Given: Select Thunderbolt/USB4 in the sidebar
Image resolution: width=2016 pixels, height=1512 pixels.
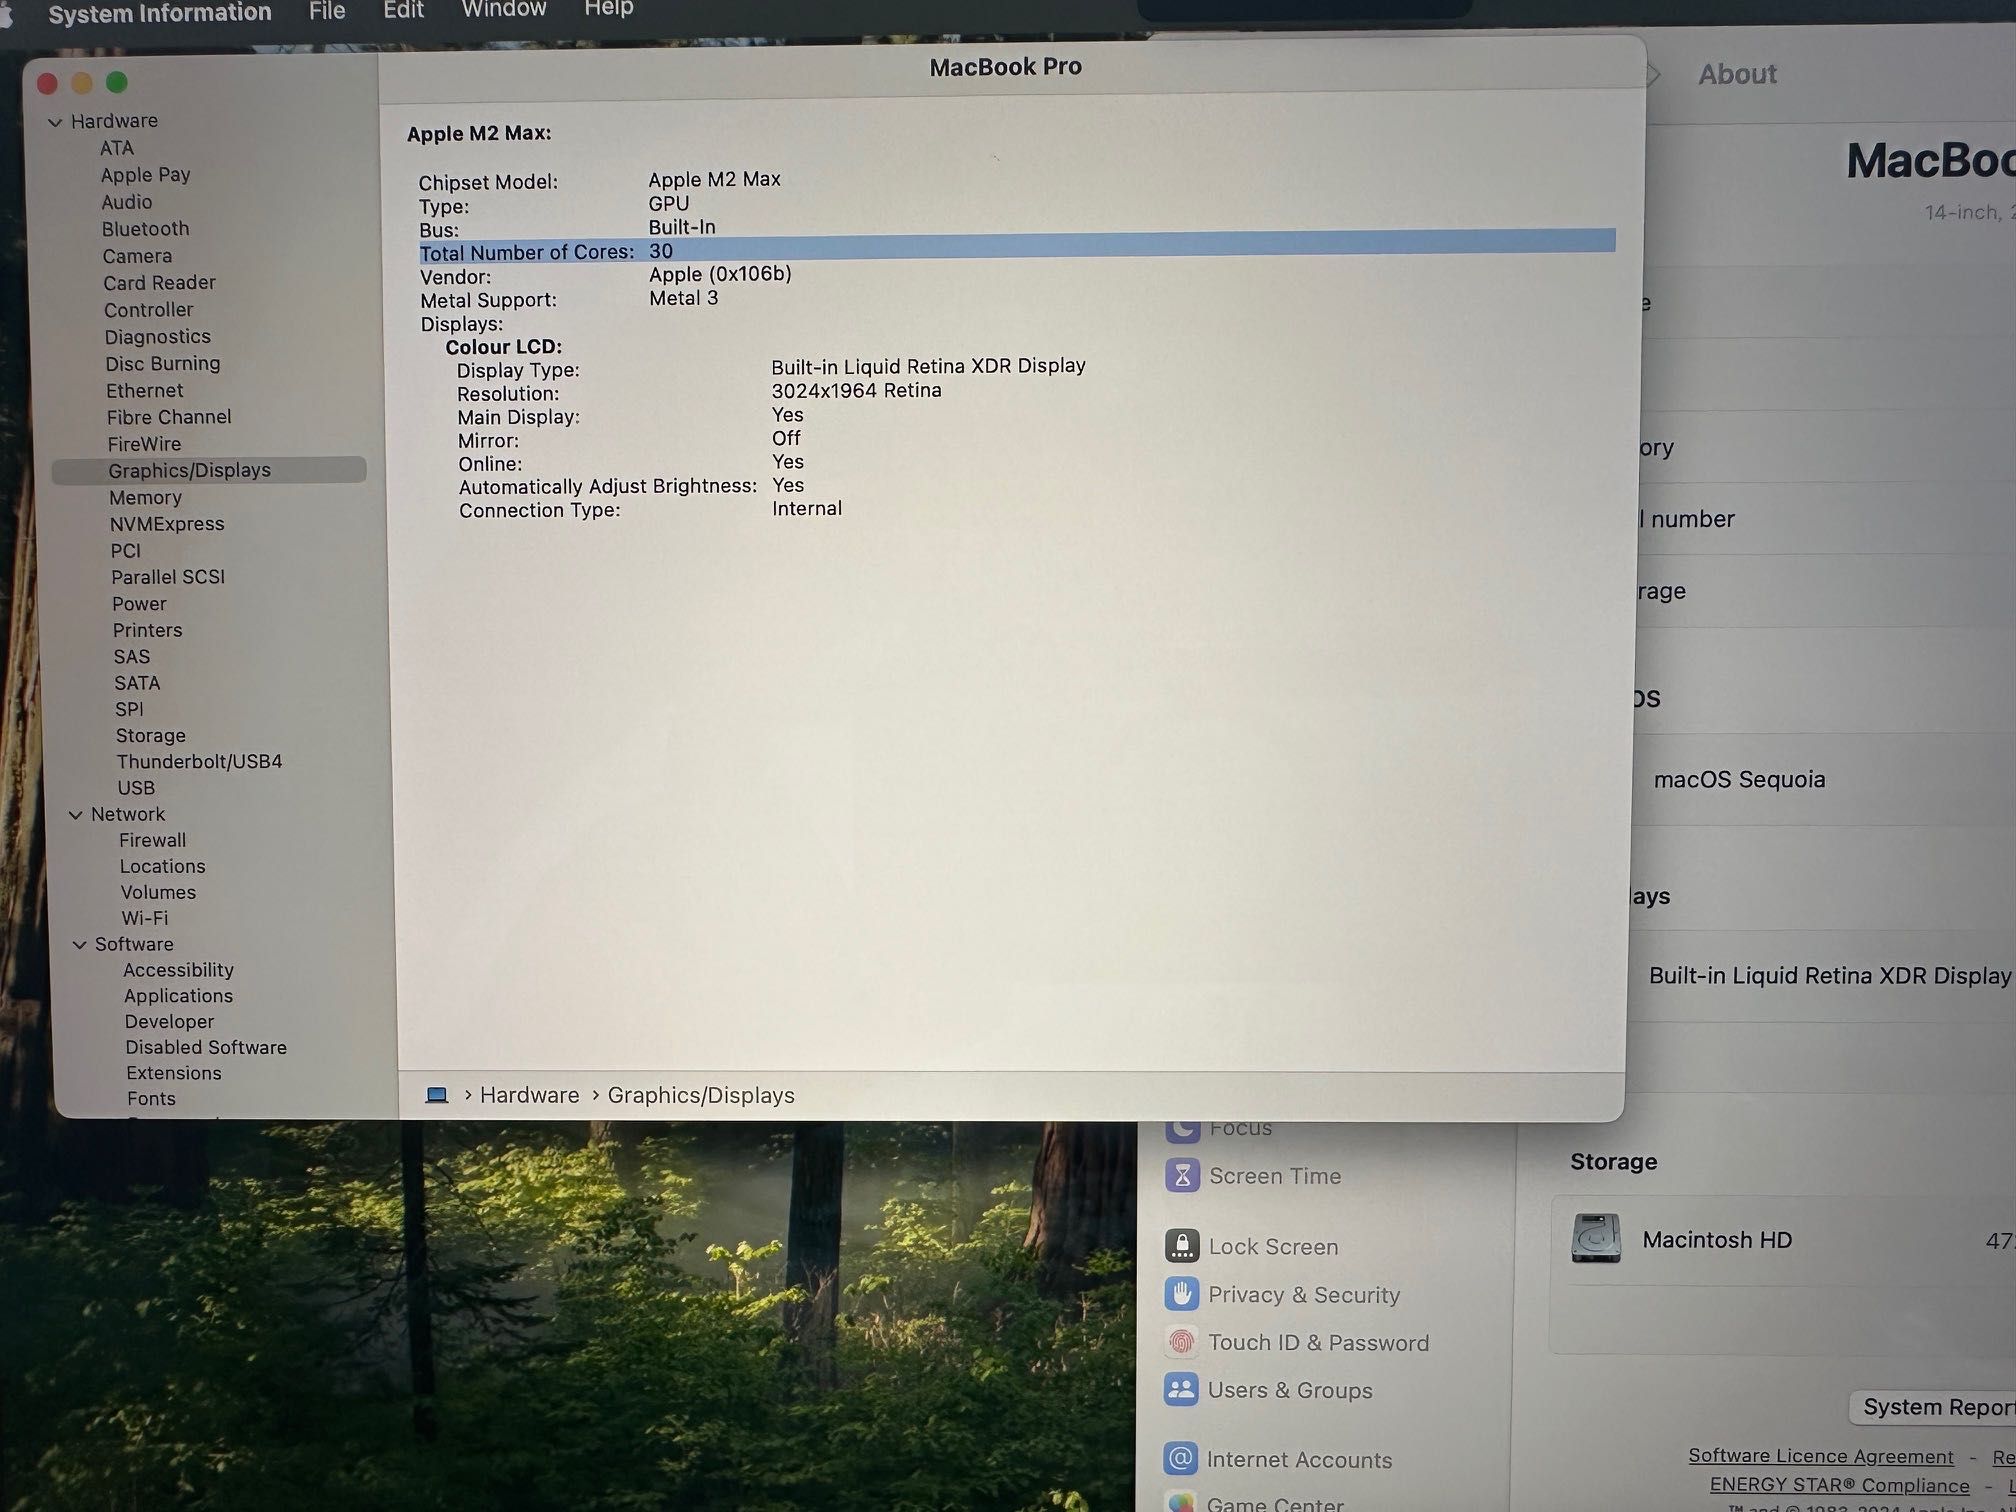Looking at the screenshot, I should coord(199,762).
